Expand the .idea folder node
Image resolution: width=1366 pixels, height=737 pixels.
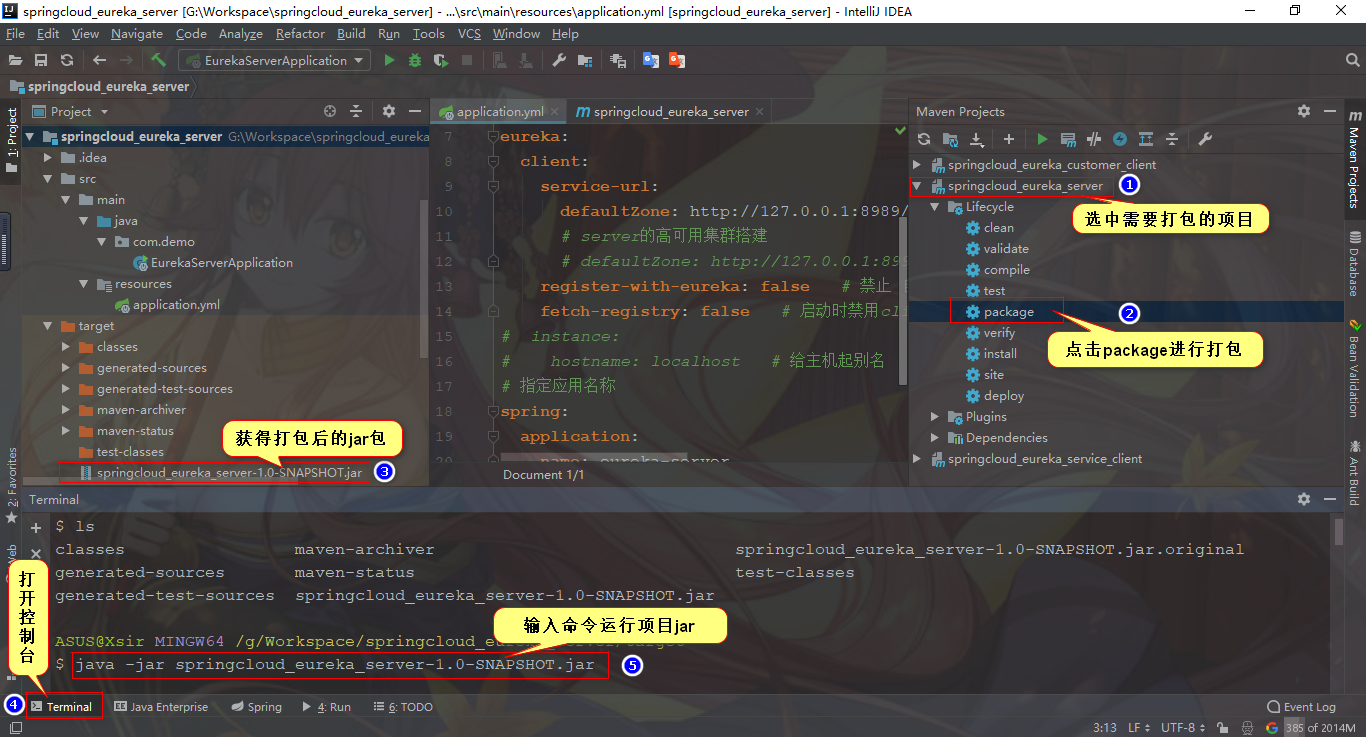tap(49, 158)
